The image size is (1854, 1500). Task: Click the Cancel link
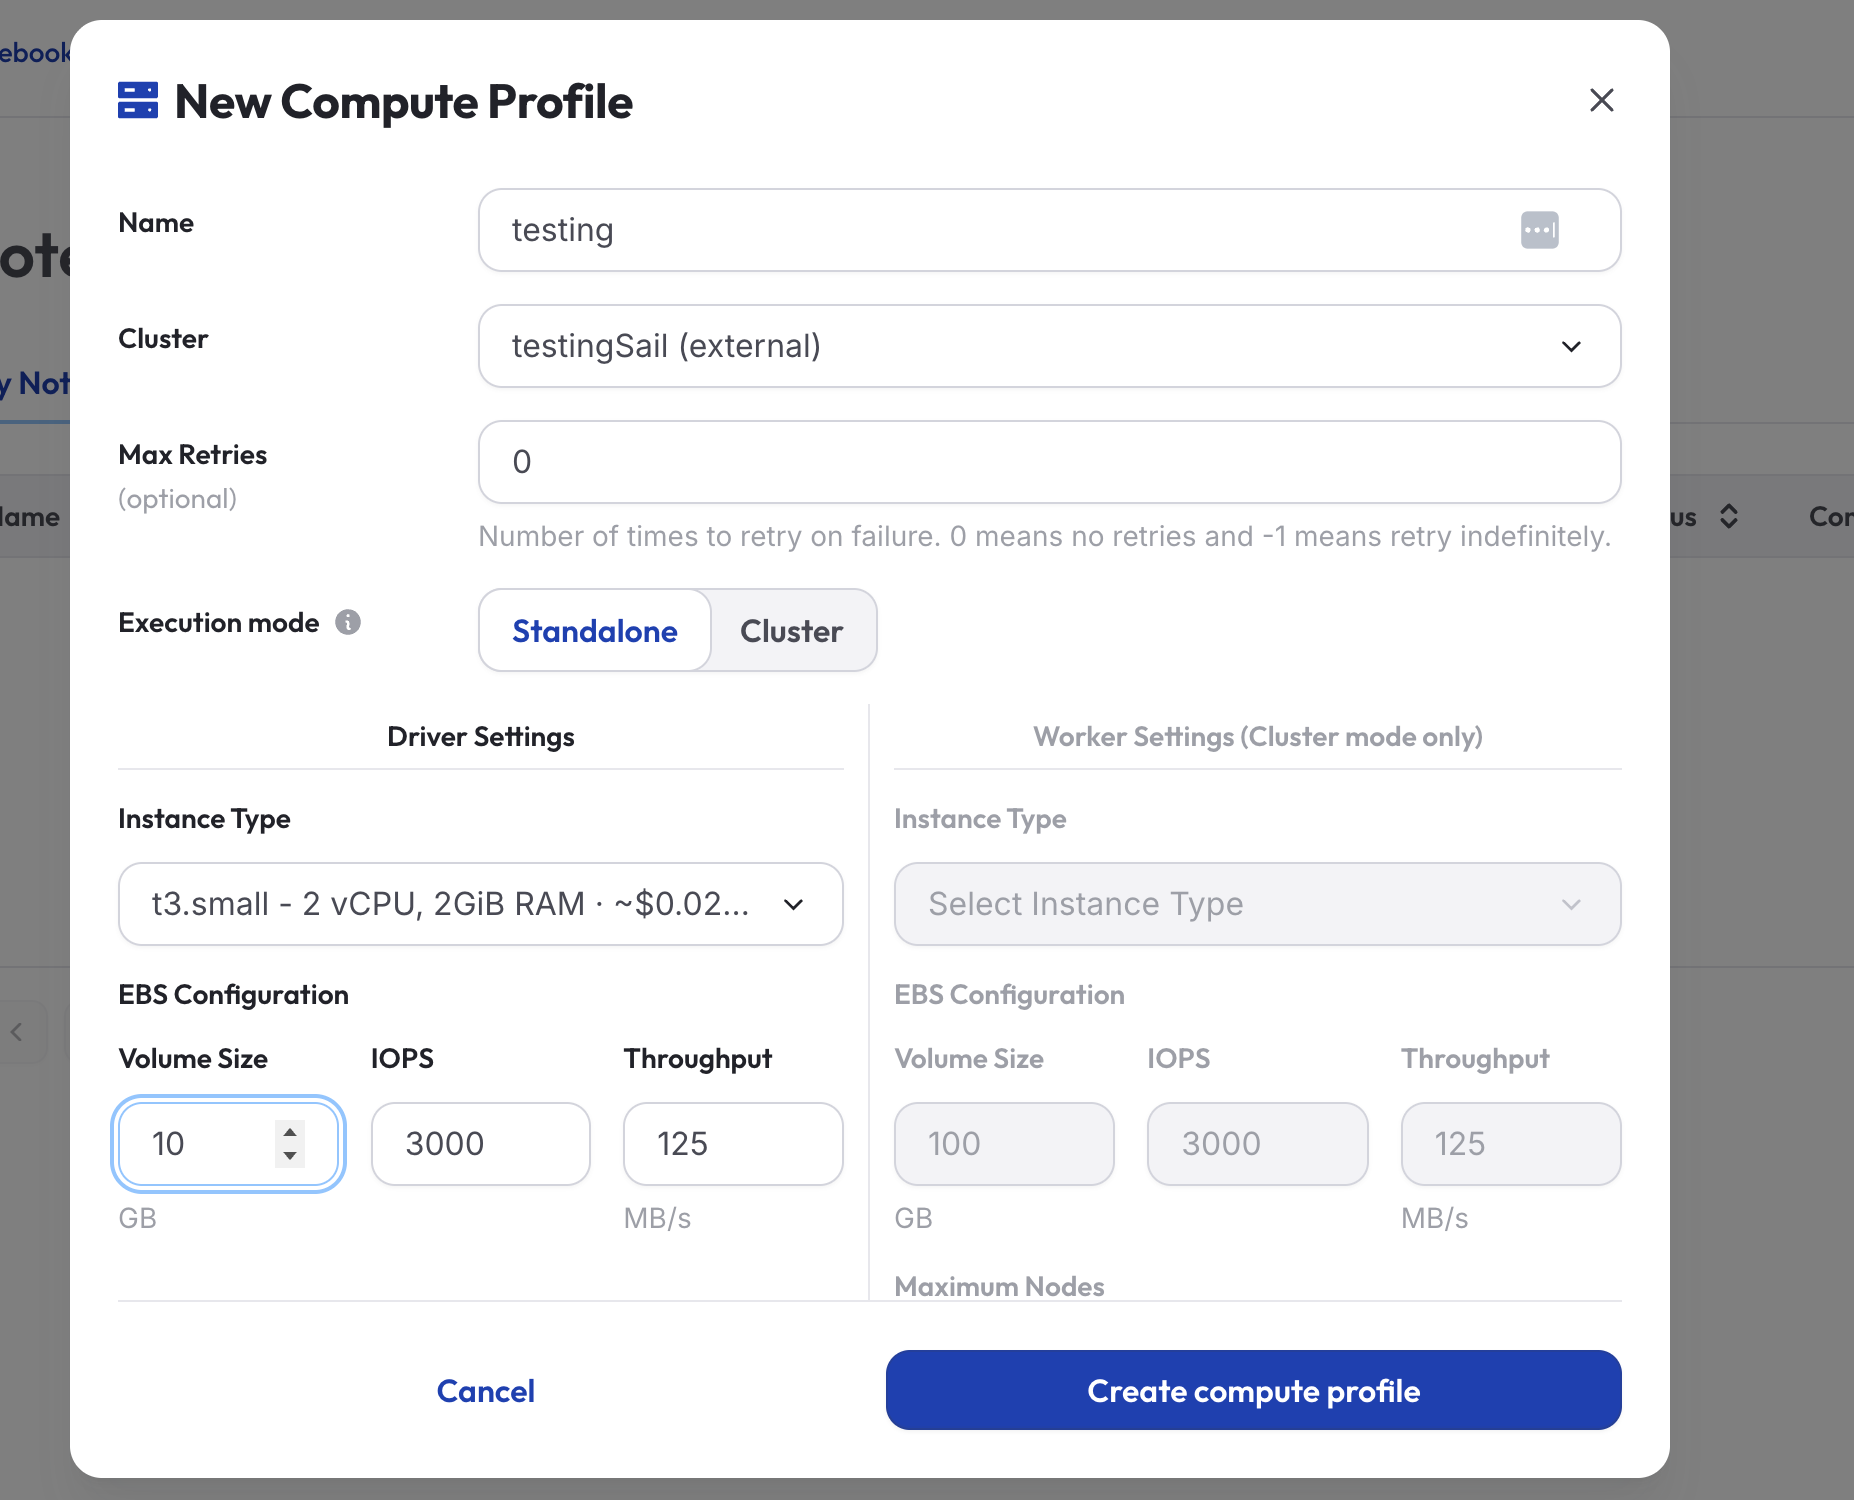(x=486, y=1391)
